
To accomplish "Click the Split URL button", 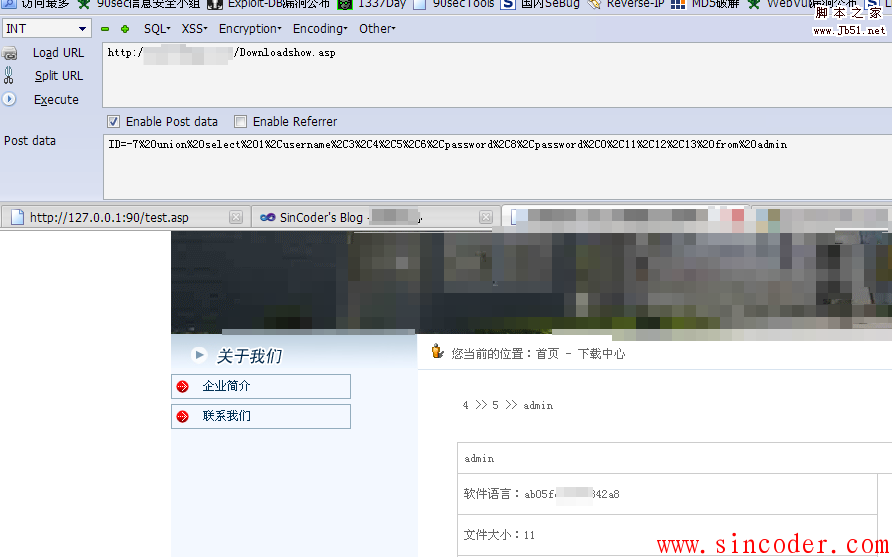I will point(59,76).
